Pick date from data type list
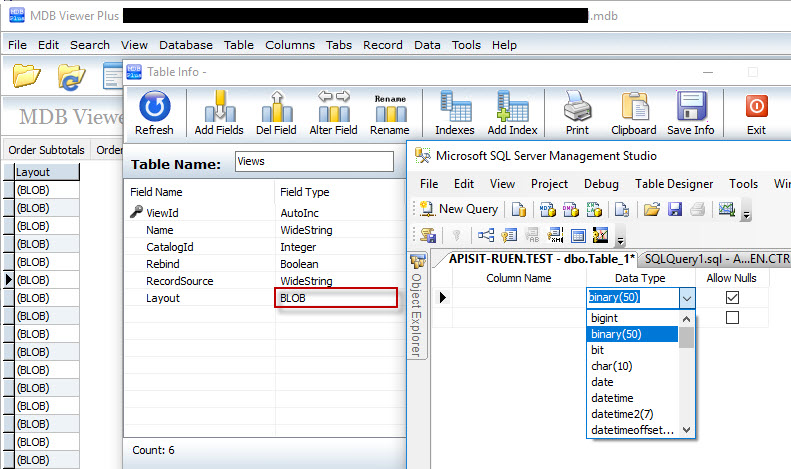791x469 pixels. [633, 382]
